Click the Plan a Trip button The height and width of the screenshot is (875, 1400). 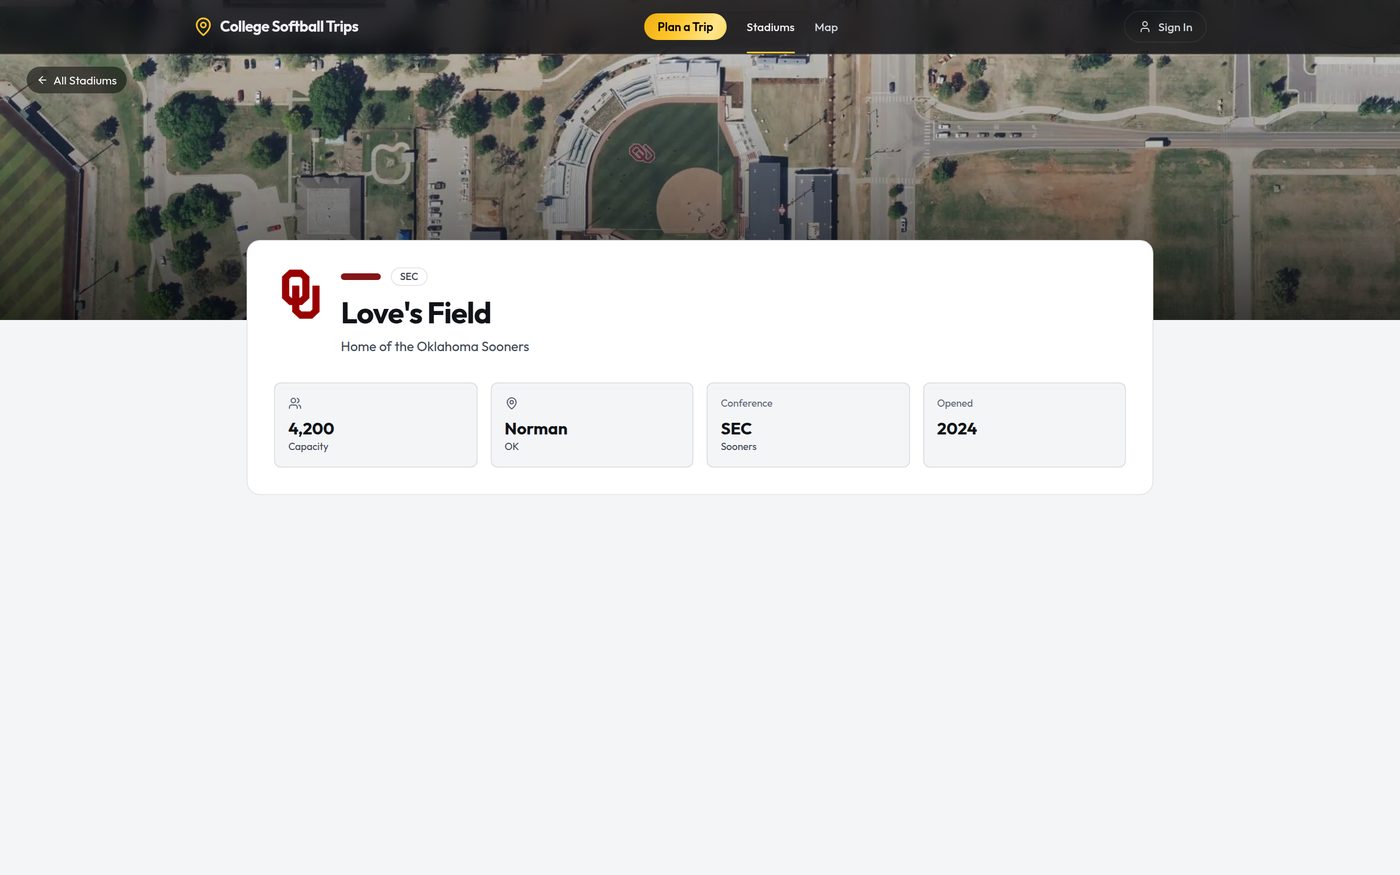685,27
